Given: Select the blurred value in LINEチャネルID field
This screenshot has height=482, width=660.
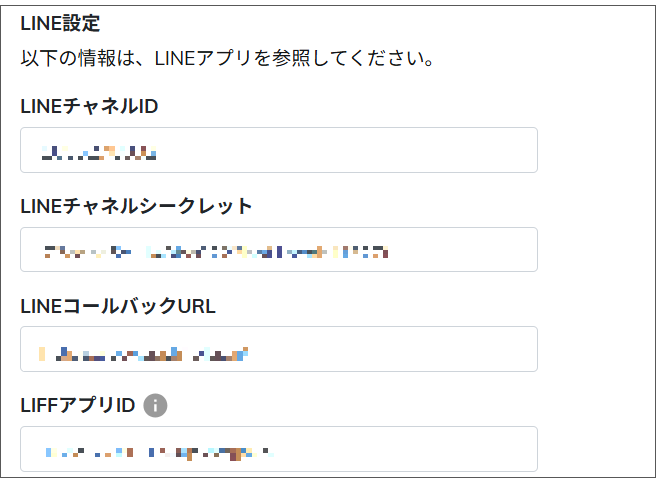Looking at the screenshot, I should [99, 153].
